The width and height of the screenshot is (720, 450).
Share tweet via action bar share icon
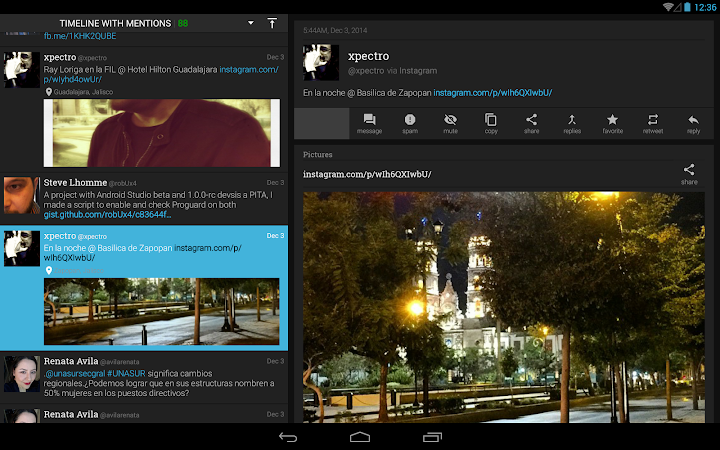(531, 123)
